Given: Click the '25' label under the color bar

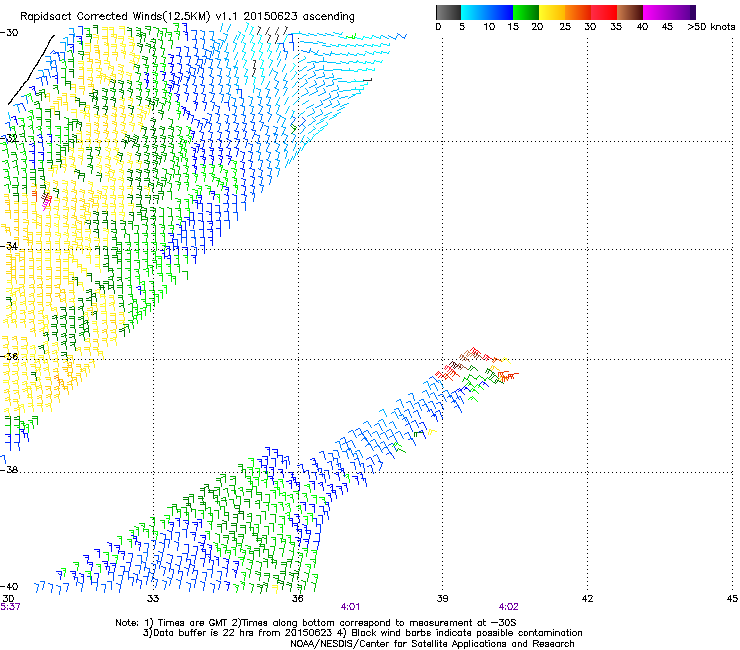Looking at the screenshot, I should [565, 27].
